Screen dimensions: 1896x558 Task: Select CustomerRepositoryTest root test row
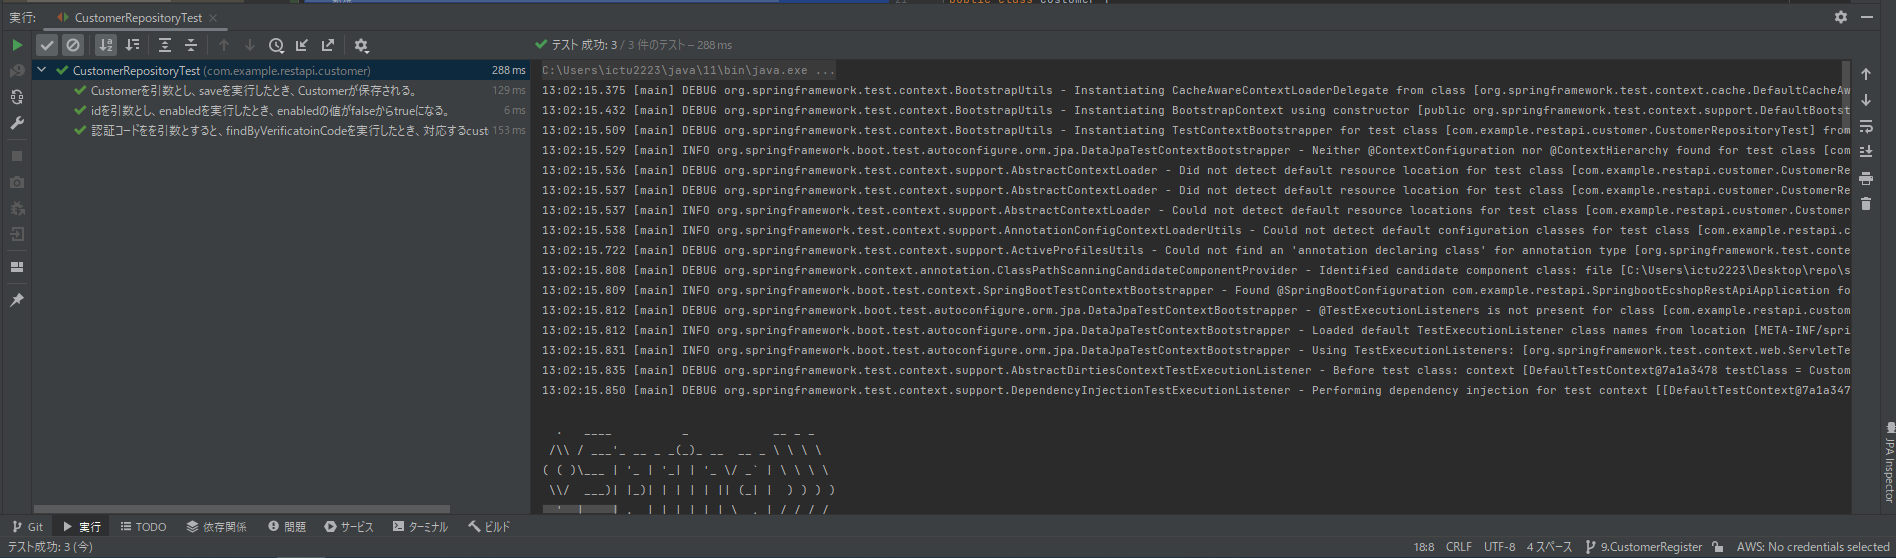pos(281,71)
